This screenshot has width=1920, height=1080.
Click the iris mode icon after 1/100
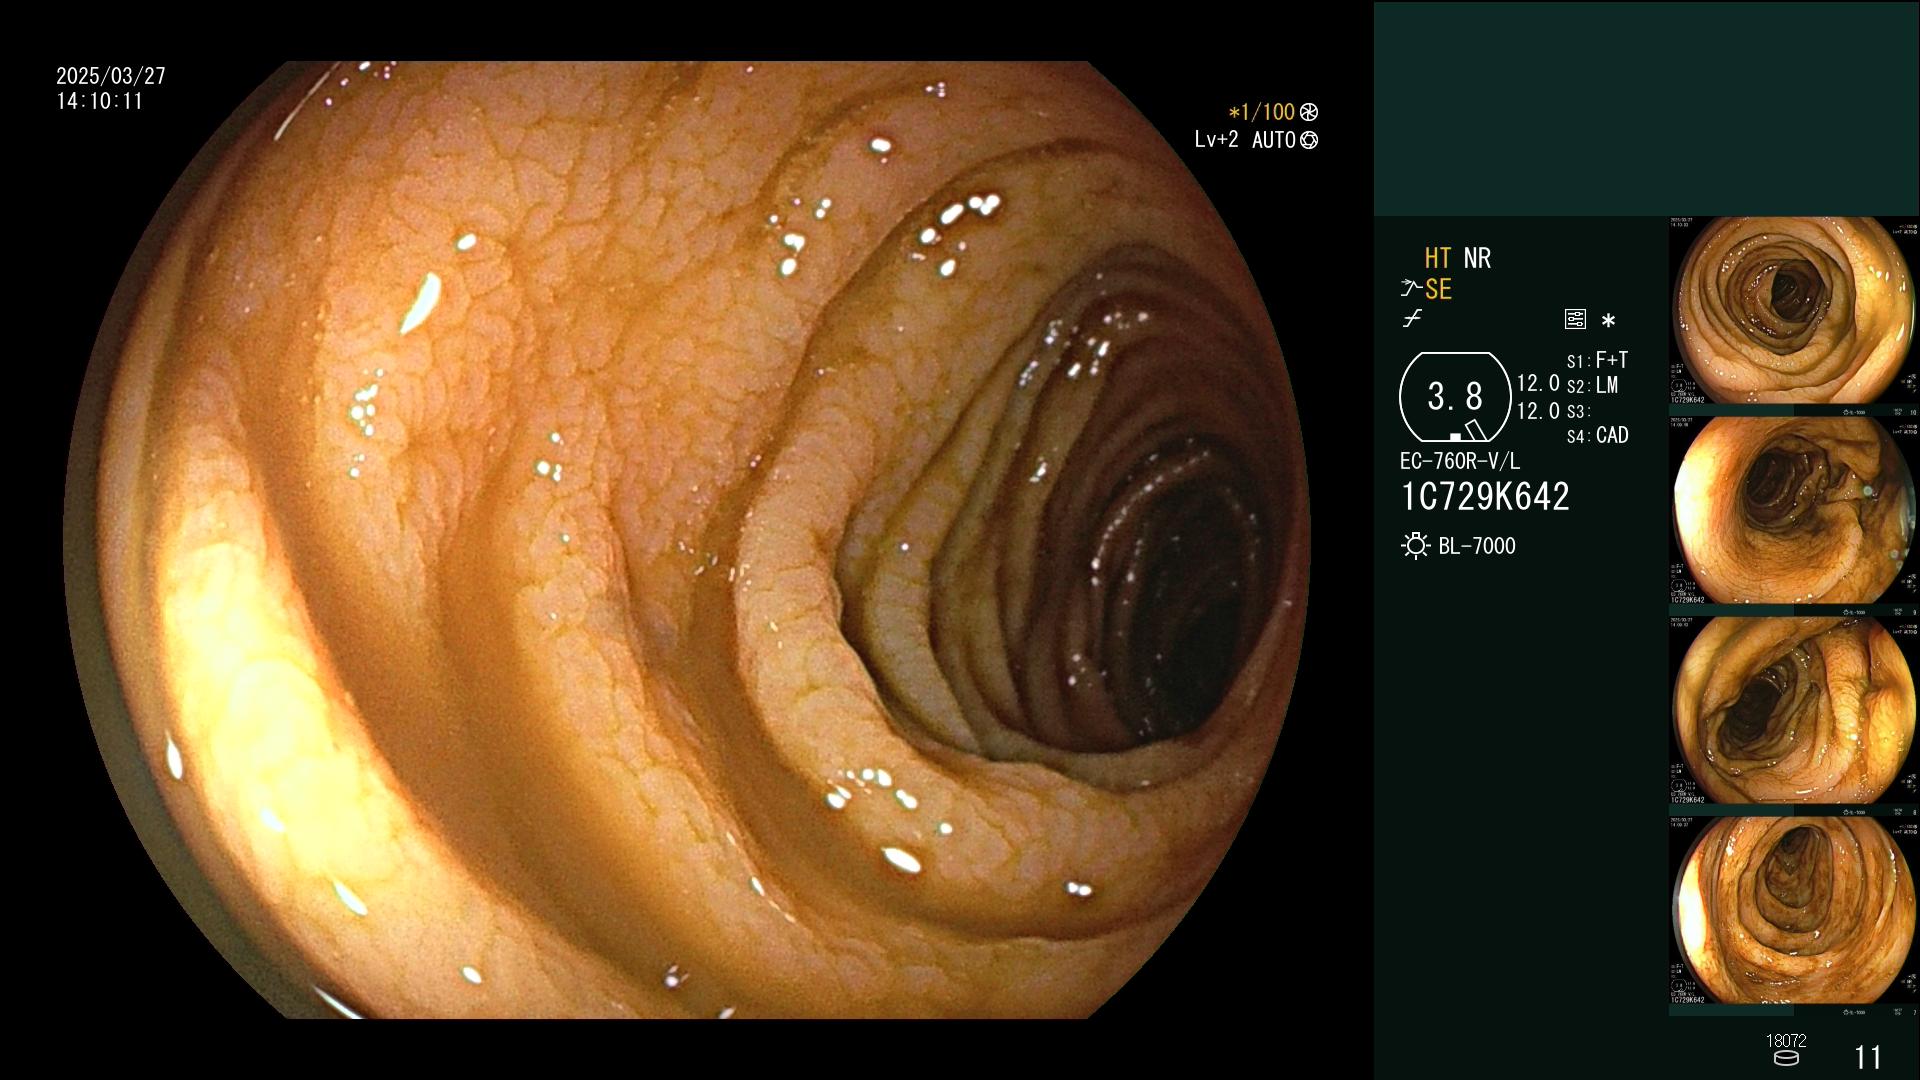point(1309,112)
